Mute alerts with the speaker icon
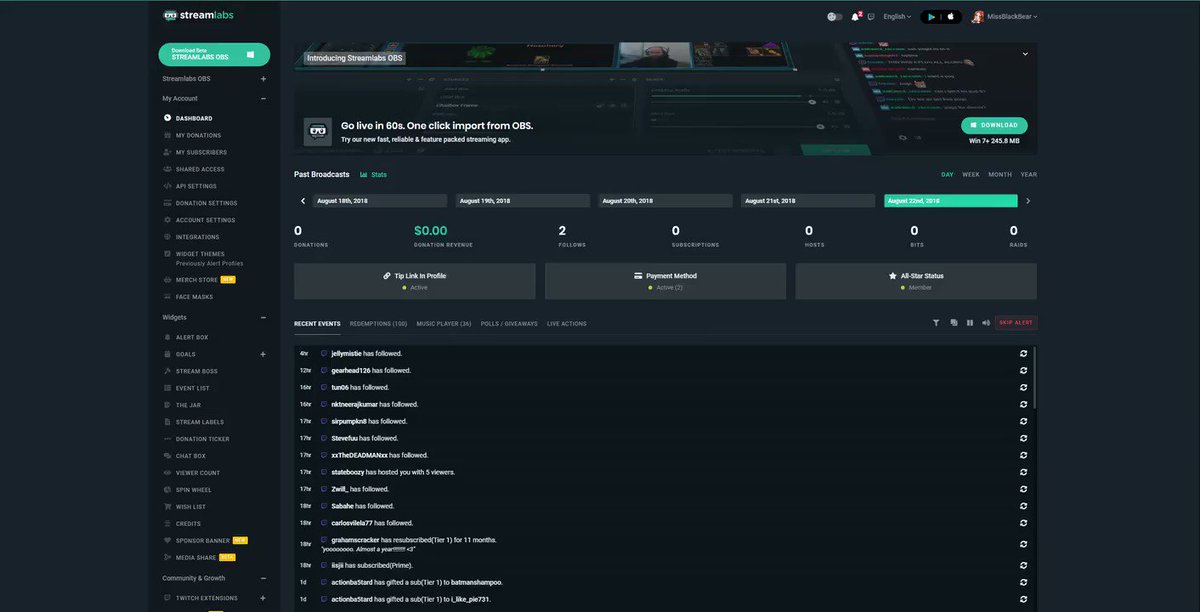 [986, 323]
